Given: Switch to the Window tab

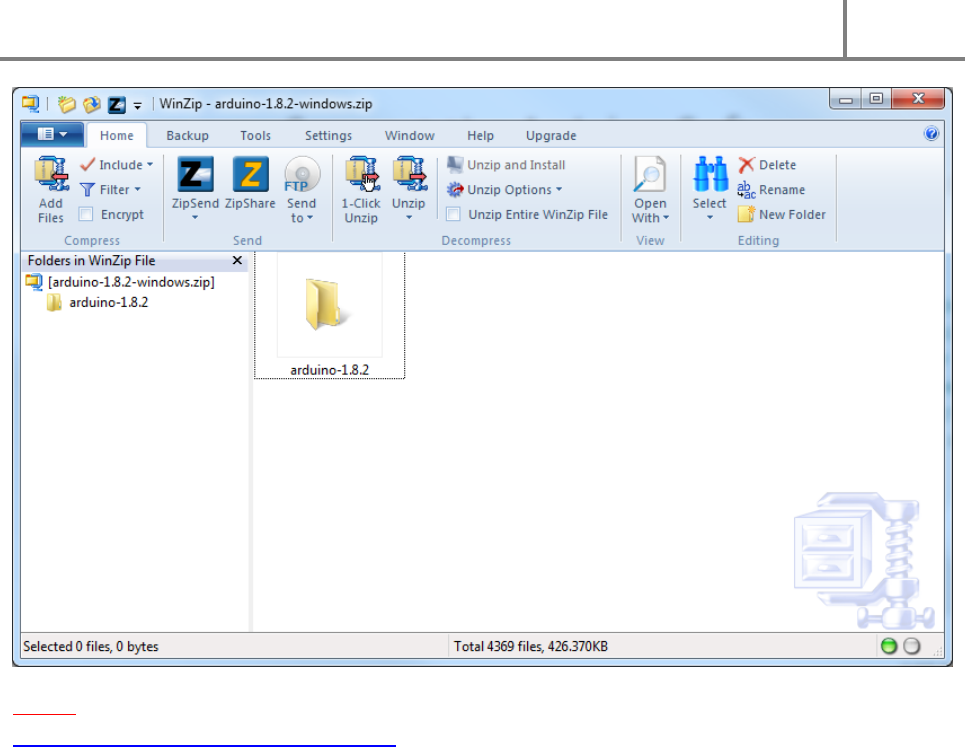Looking at the screenshot, I should (409, 135).
